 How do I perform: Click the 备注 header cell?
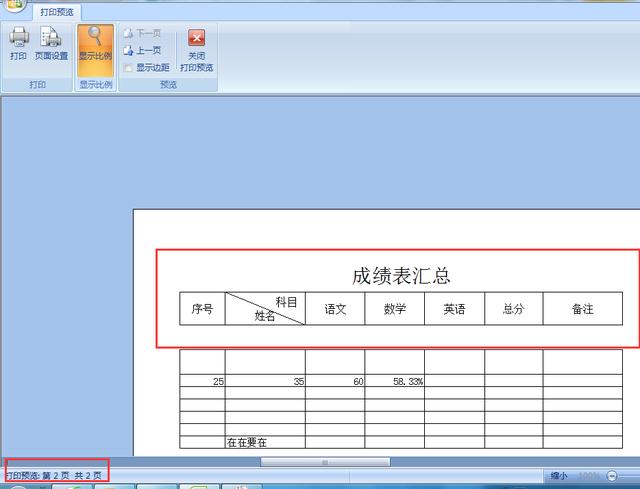pyautogui.click(x=582, y=309)
